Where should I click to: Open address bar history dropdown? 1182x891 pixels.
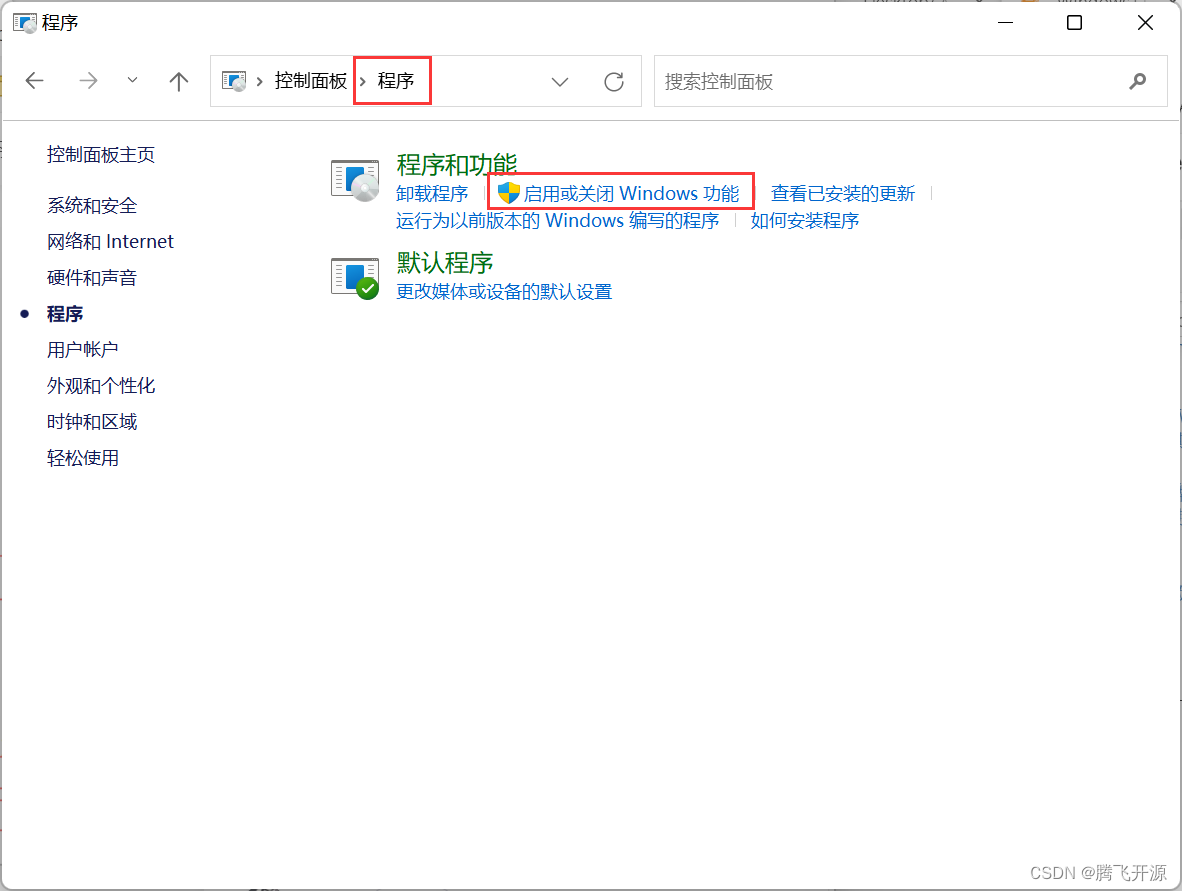559,81
